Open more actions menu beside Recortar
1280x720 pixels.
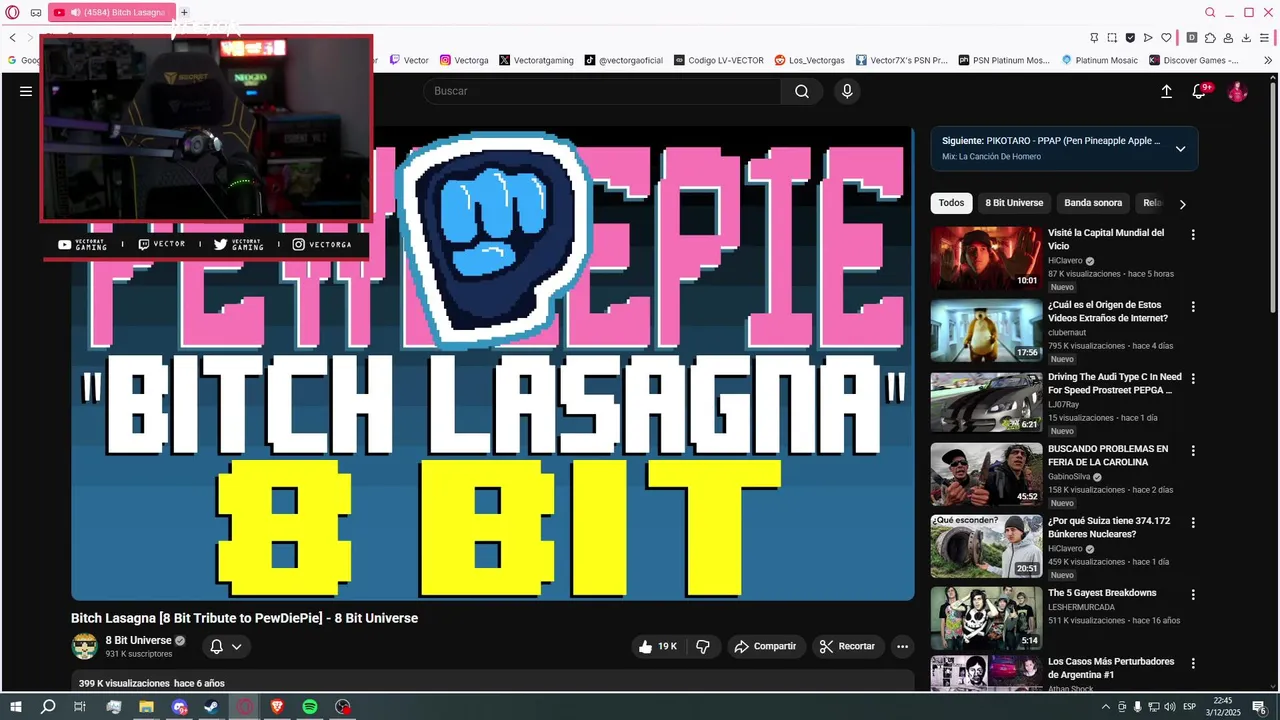tap(902, 647)
